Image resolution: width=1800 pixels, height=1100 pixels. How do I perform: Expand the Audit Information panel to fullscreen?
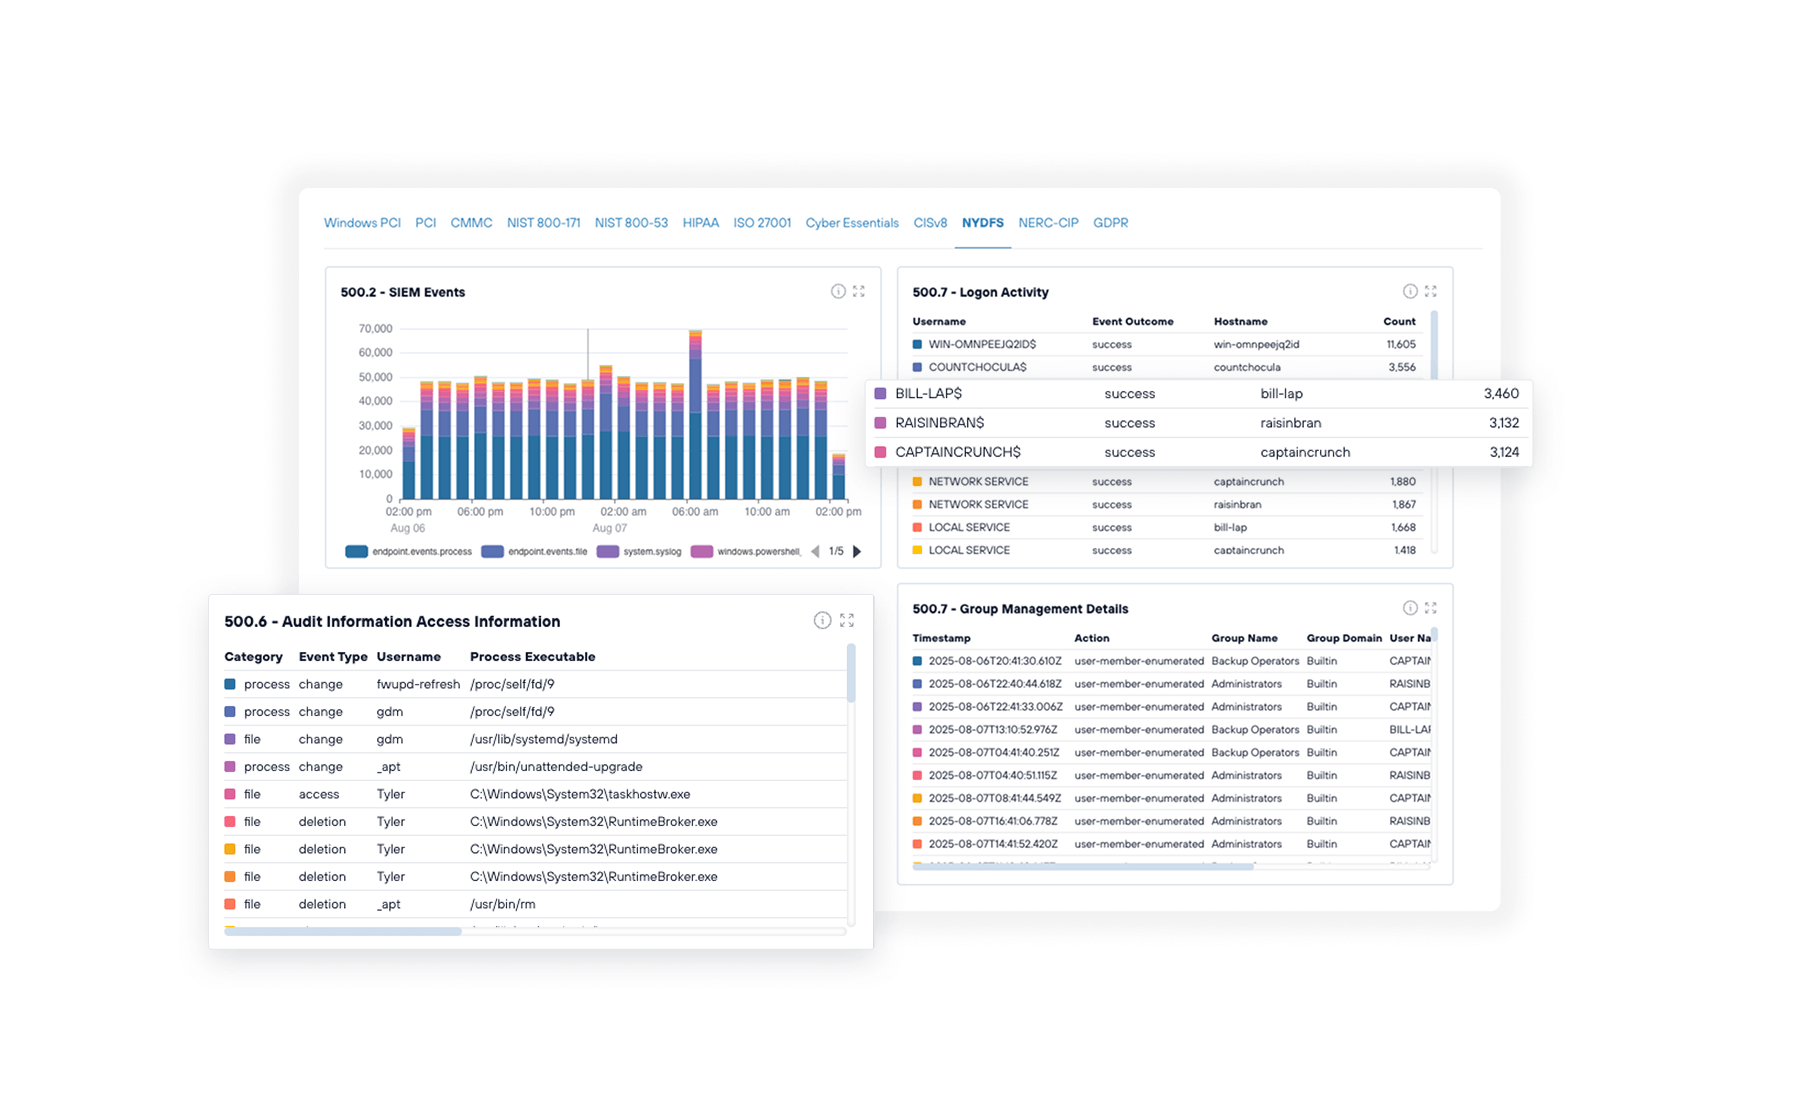pos(847,620)
